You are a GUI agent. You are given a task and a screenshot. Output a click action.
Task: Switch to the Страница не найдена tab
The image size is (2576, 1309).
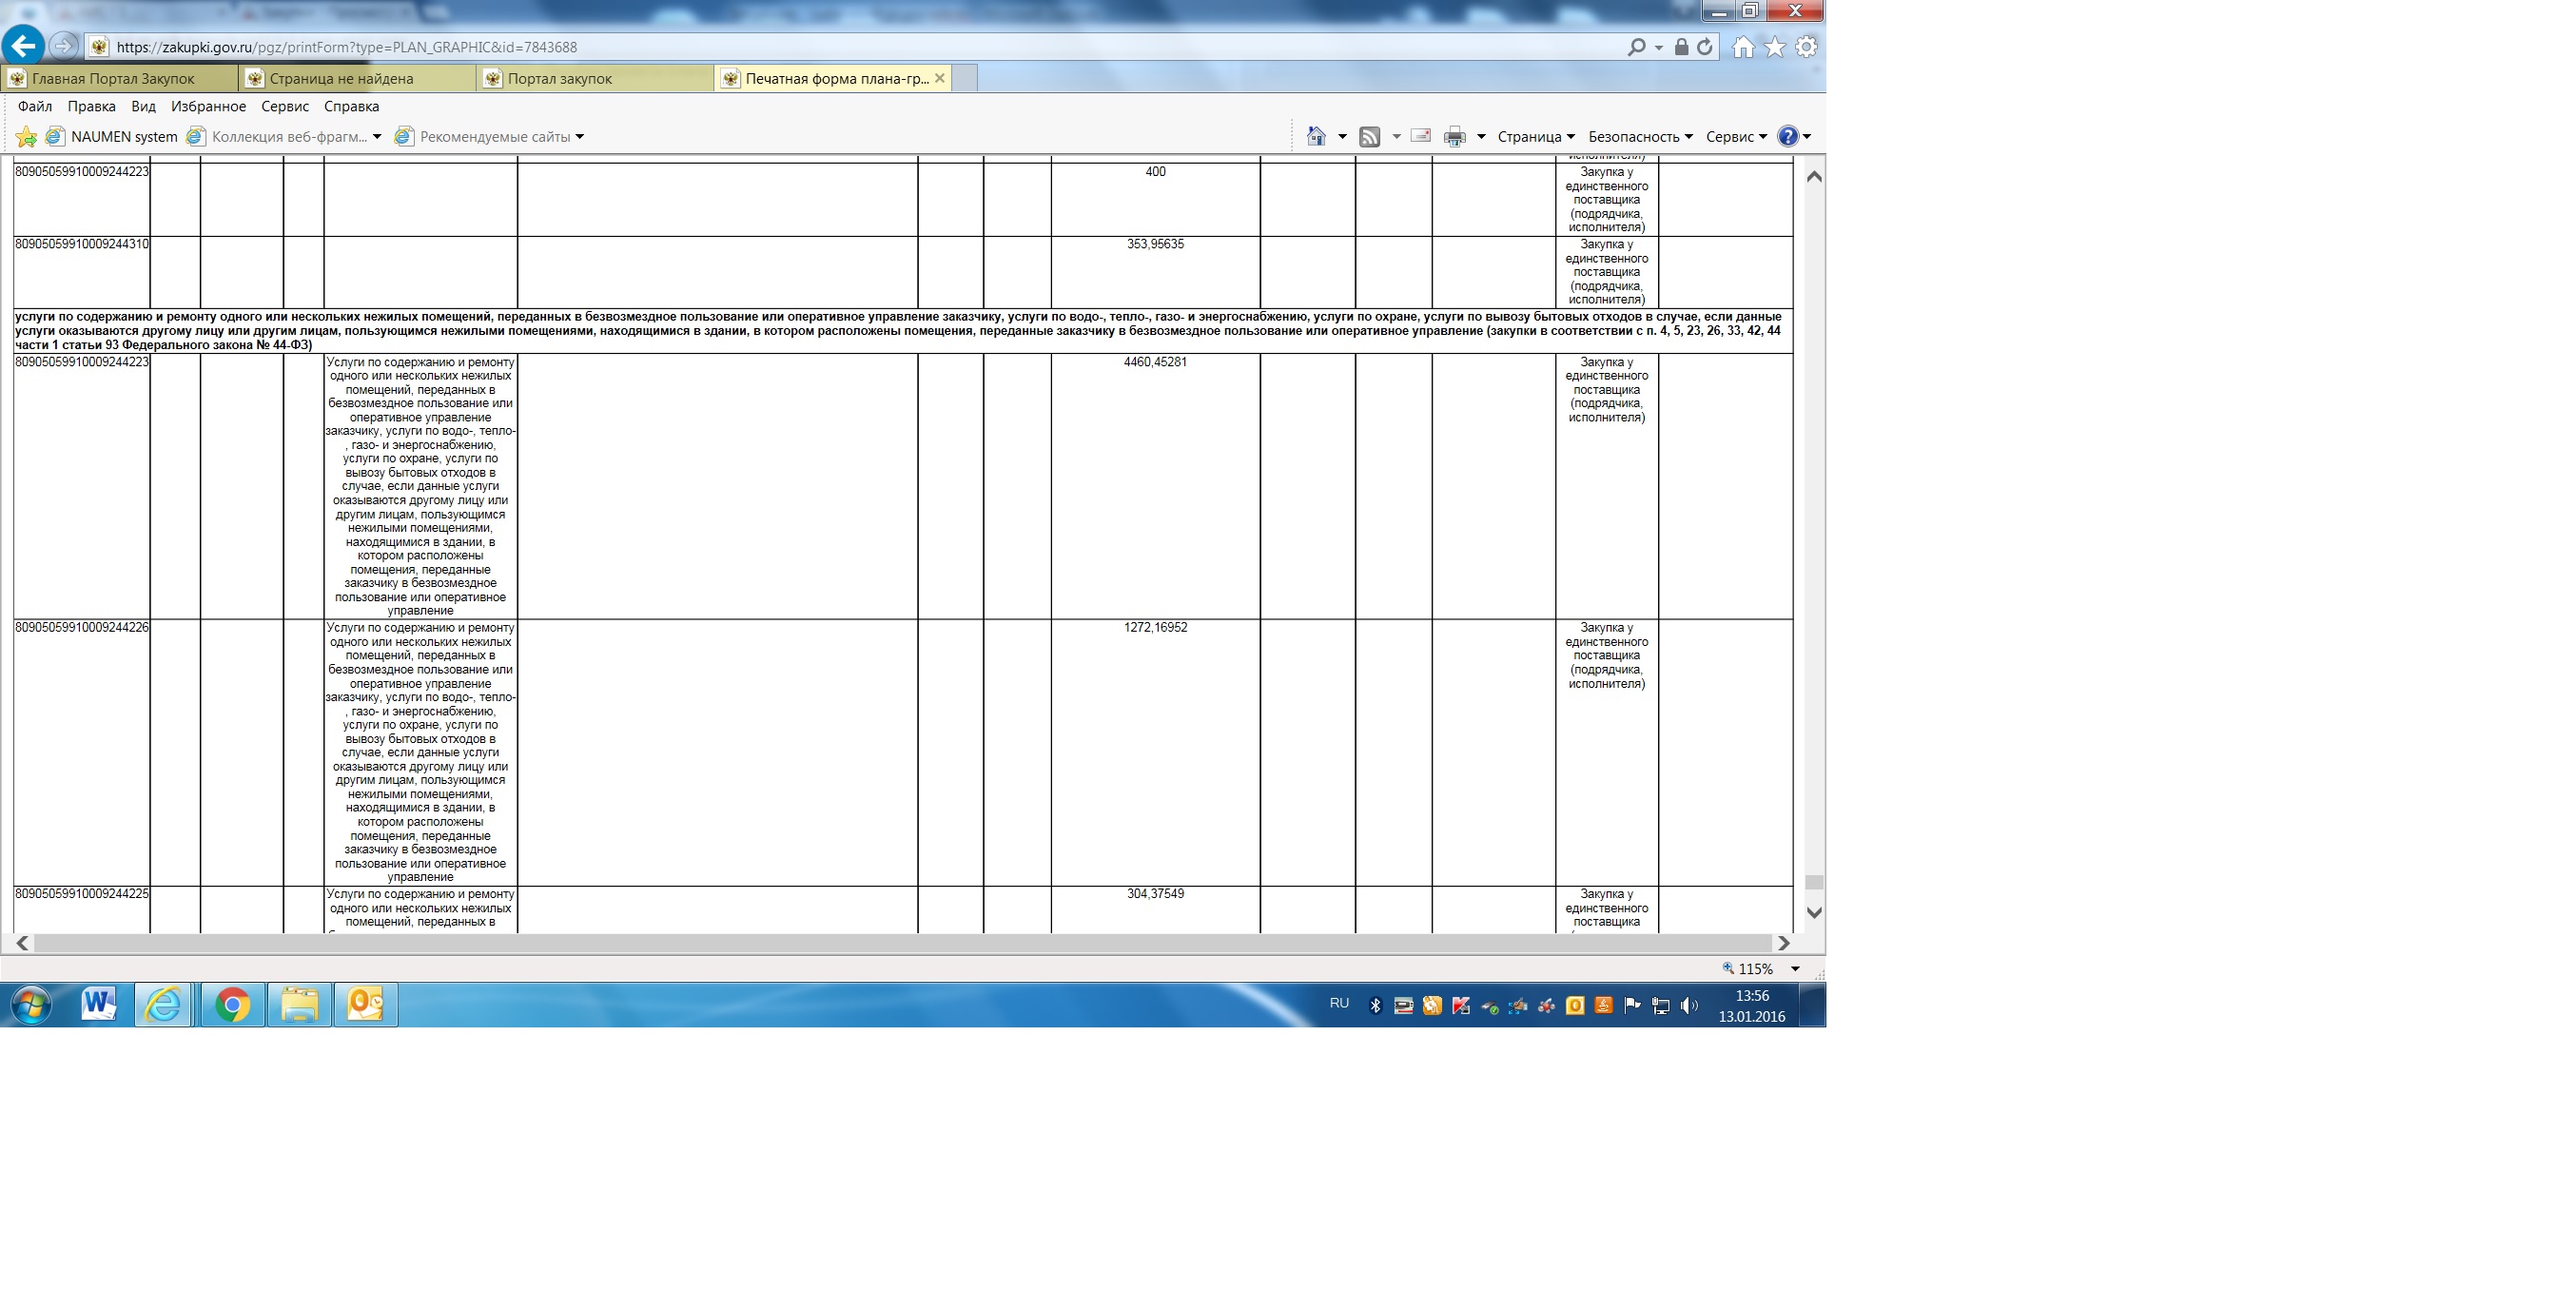(341, 78)
